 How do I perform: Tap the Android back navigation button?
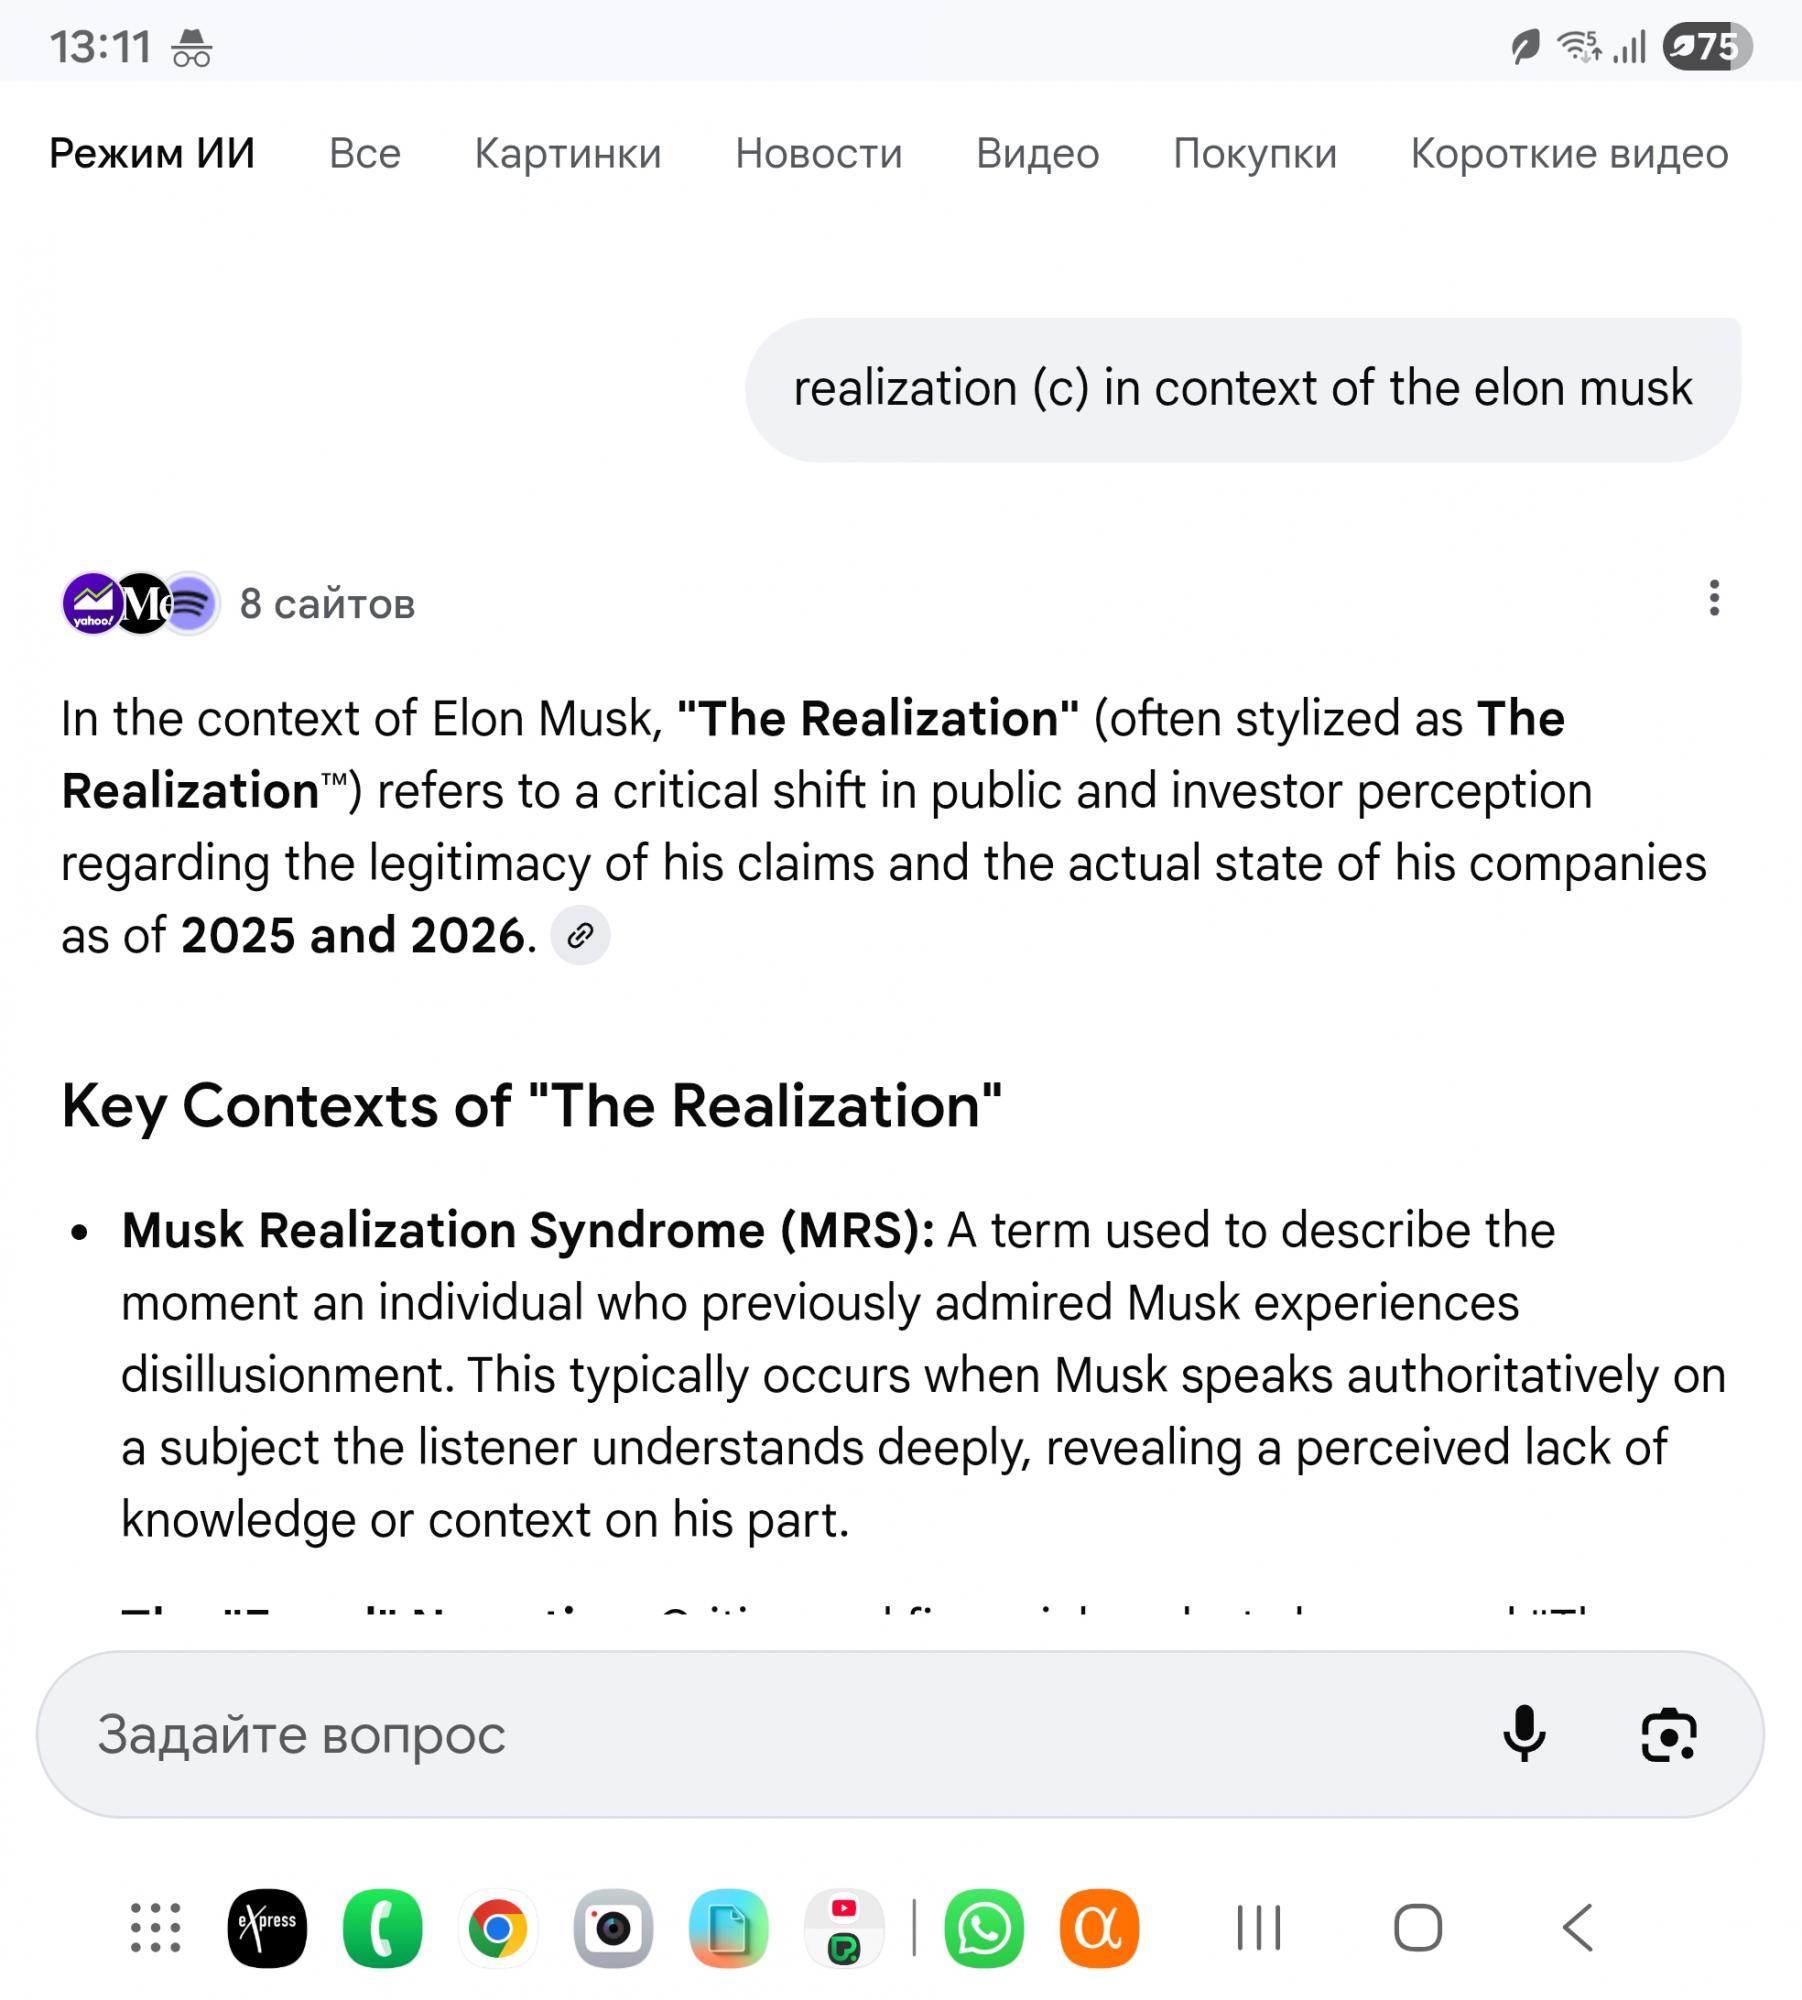[x=1577, y=1928]
